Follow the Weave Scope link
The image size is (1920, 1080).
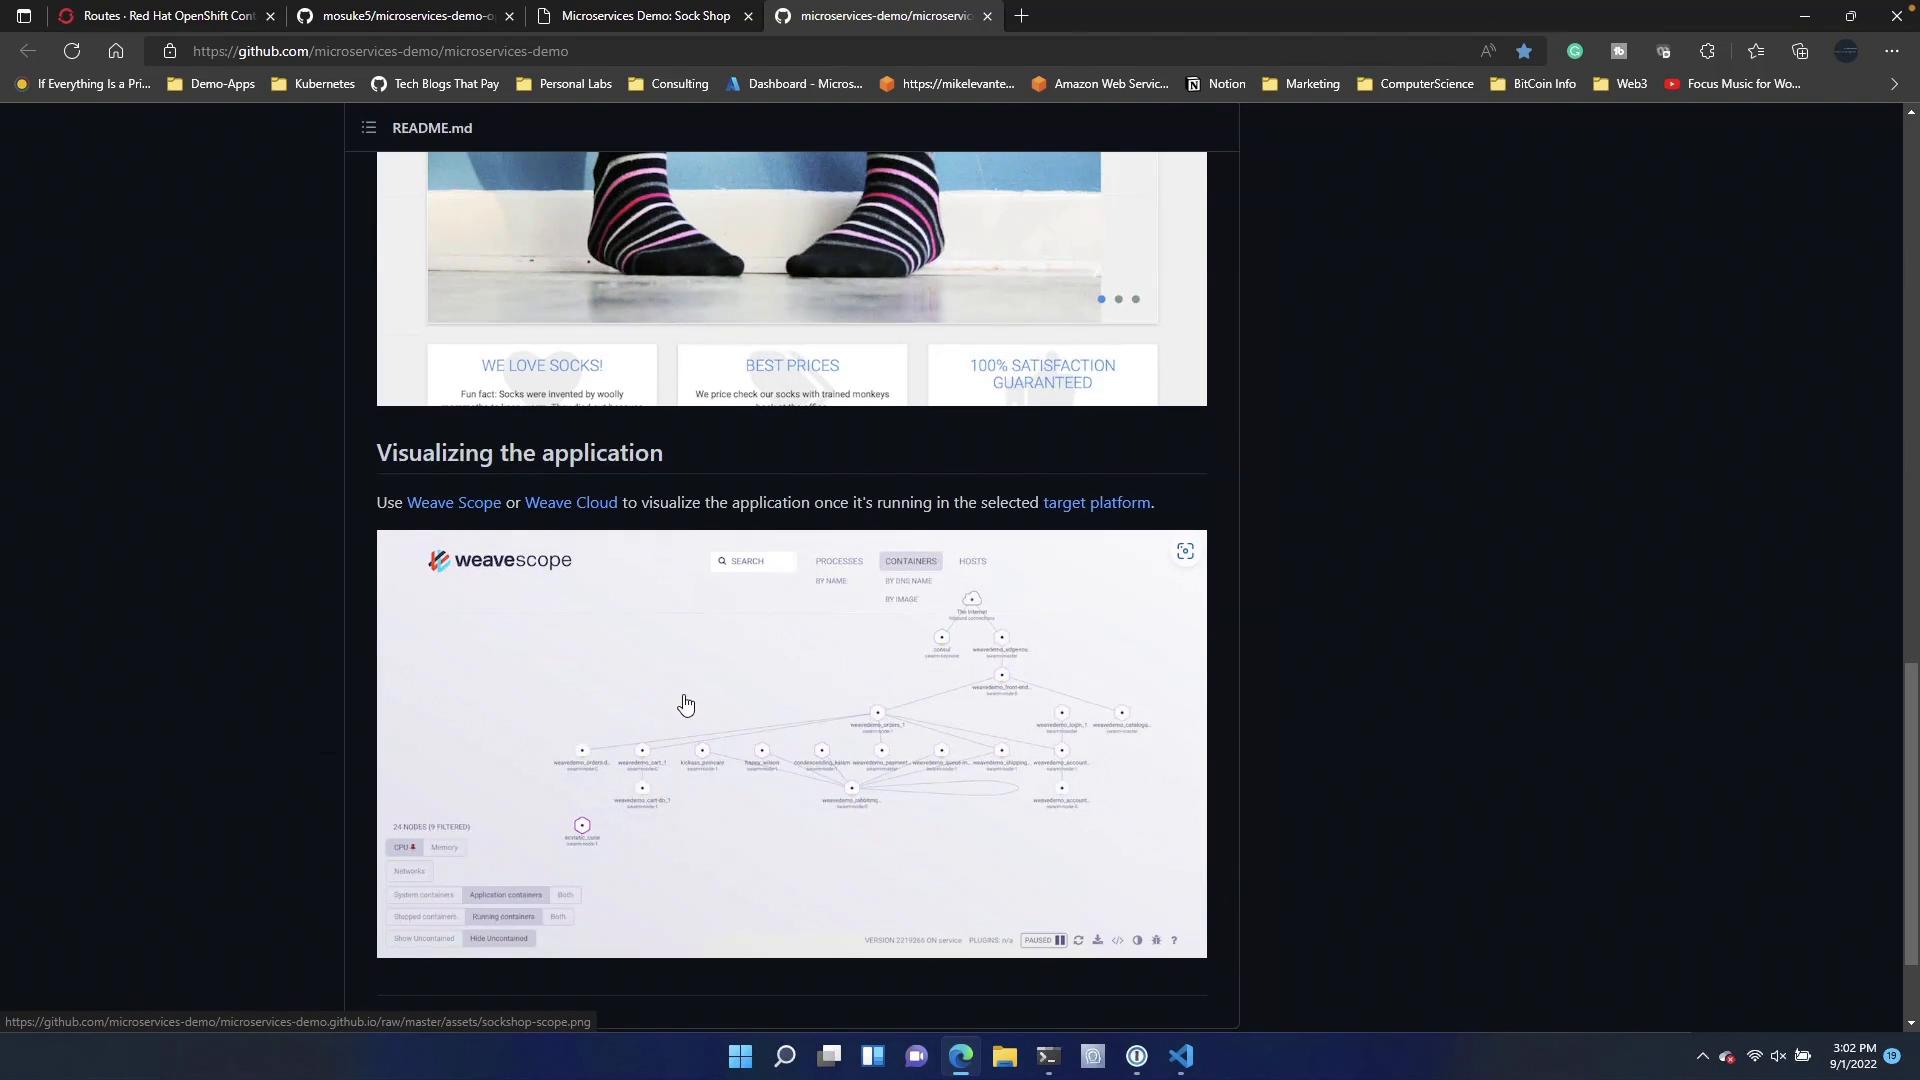point(454,503)
